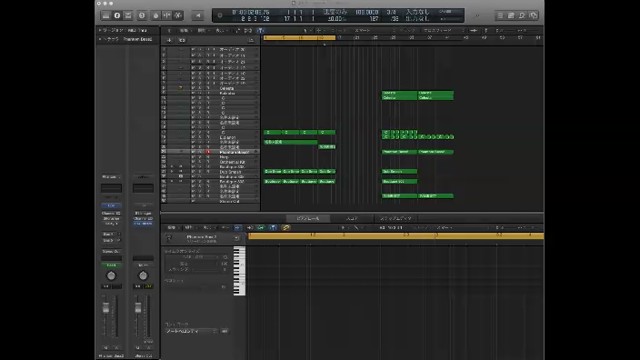Image resolution: width=640 pixels, height=360 pixels.
Task: Open the controller dropdown in piano roll
Action: click(x=191, y=331)
